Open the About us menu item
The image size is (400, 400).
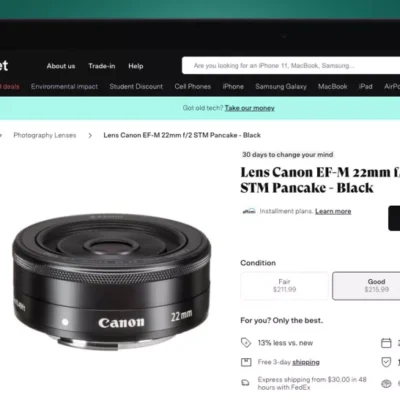pos(61,66)
